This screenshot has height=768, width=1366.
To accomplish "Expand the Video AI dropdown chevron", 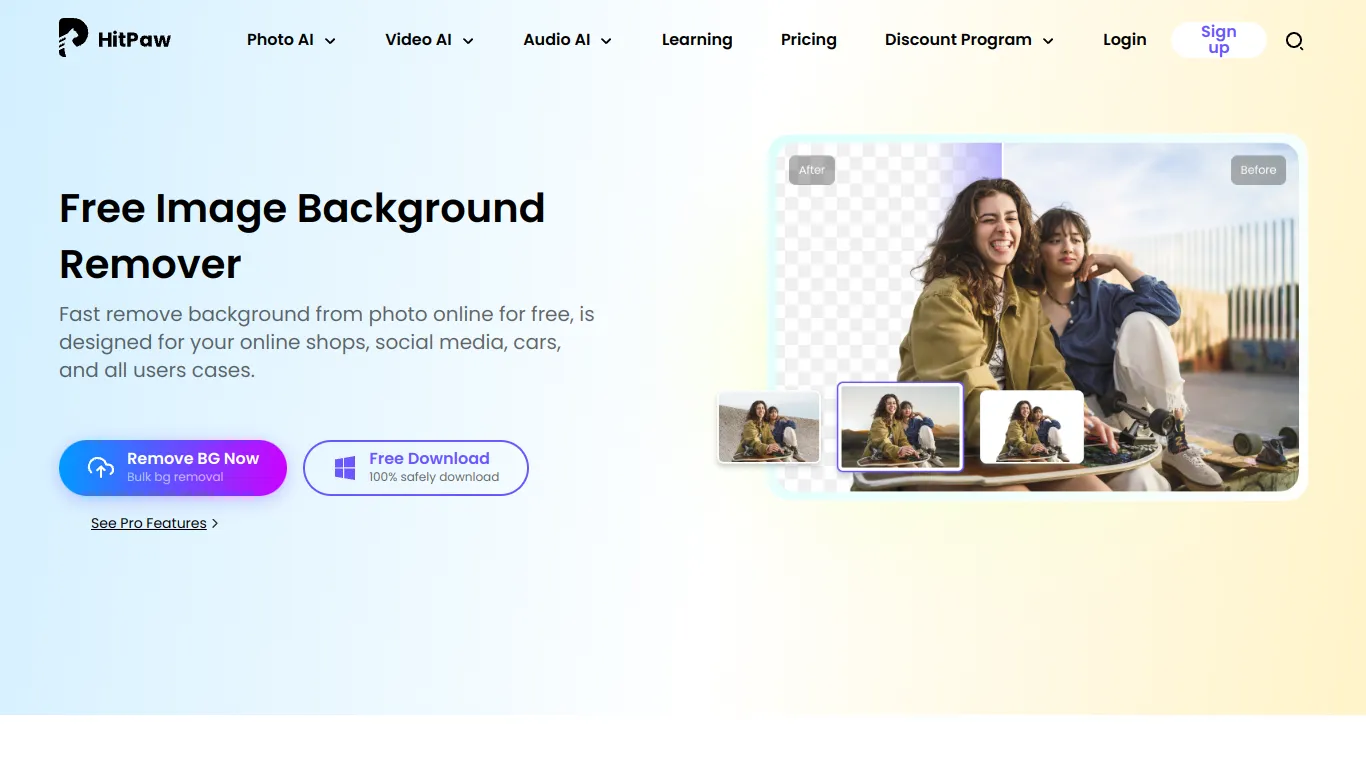I will [x=468, y=41].
